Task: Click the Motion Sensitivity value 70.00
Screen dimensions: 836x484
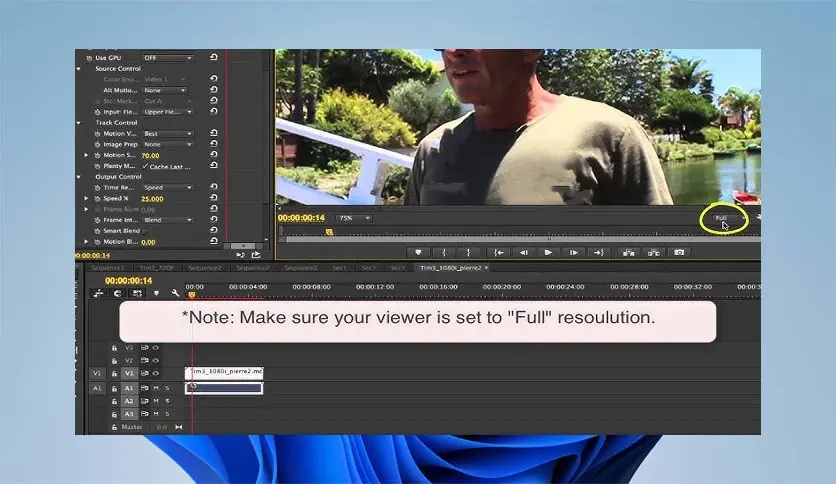Action: pyautogui.click(x=150, y=156)
